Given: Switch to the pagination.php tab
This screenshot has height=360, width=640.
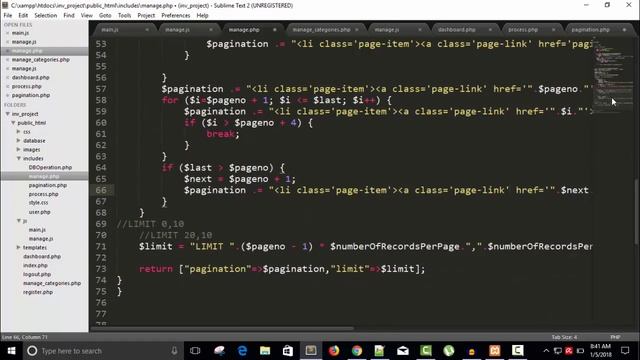Looking at the screenshot, I should click(x=590, y=30).
